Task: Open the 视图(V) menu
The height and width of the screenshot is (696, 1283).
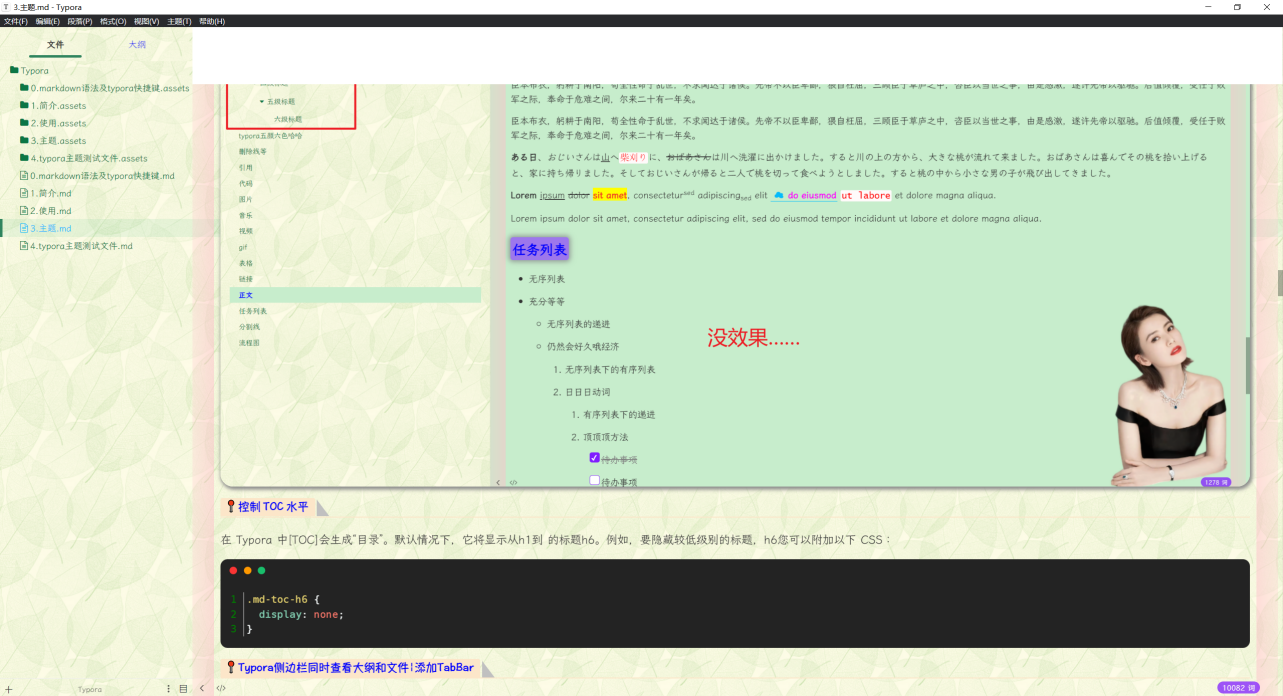Action: pyautogui.click(x=146, y=21)
